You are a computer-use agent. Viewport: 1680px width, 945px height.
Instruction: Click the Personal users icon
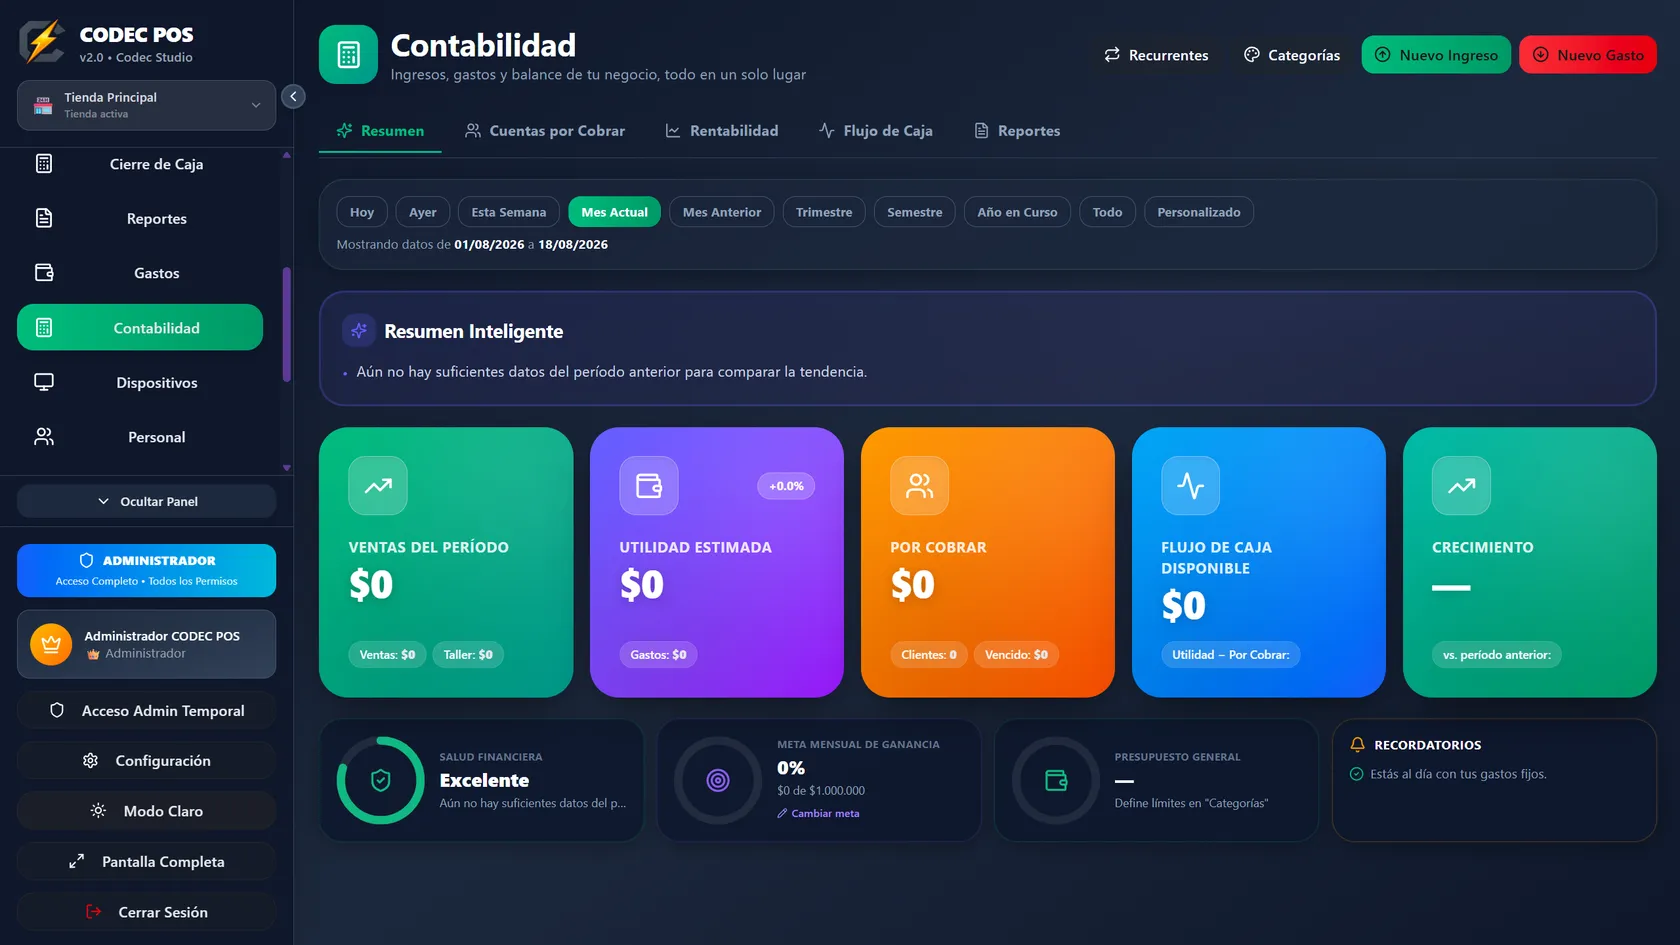point(44,437)
